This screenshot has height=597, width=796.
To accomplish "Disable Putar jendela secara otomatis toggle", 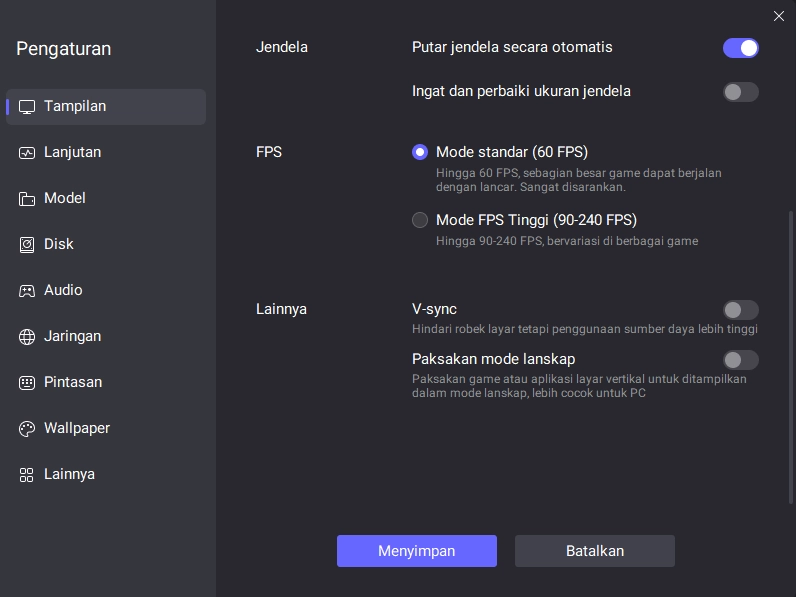I will [740, 48].
